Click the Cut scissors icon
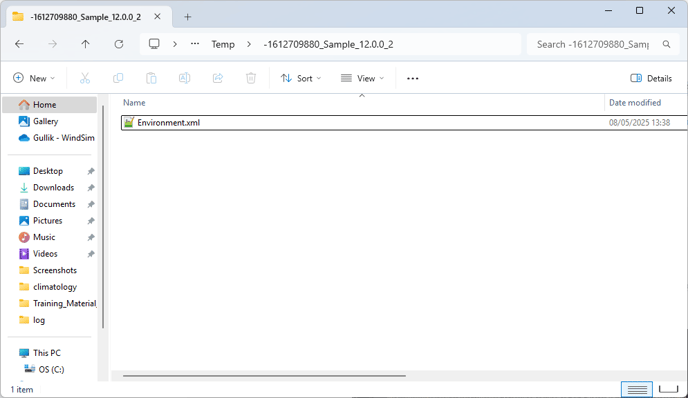 [85, 78]
